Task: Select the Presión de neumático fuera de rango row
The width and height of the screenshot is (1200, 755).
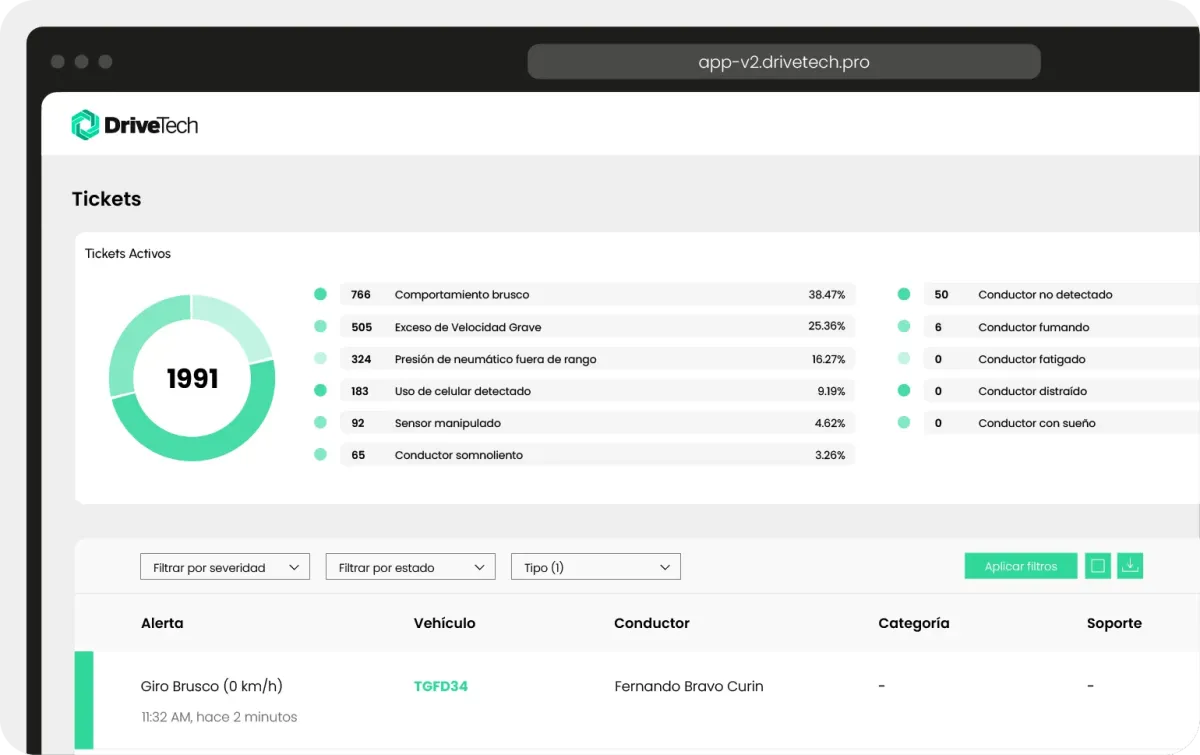Action: [597, 359]
